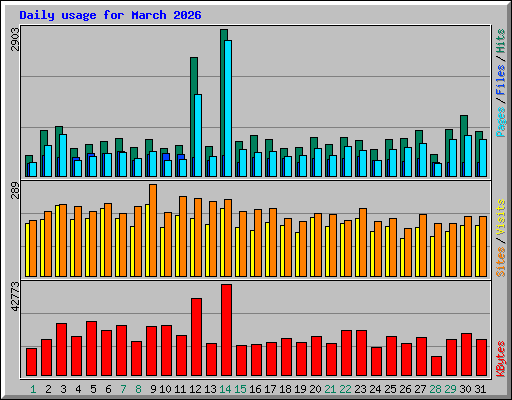
Task: Click the Hits legend label
Action: (501, 41)
